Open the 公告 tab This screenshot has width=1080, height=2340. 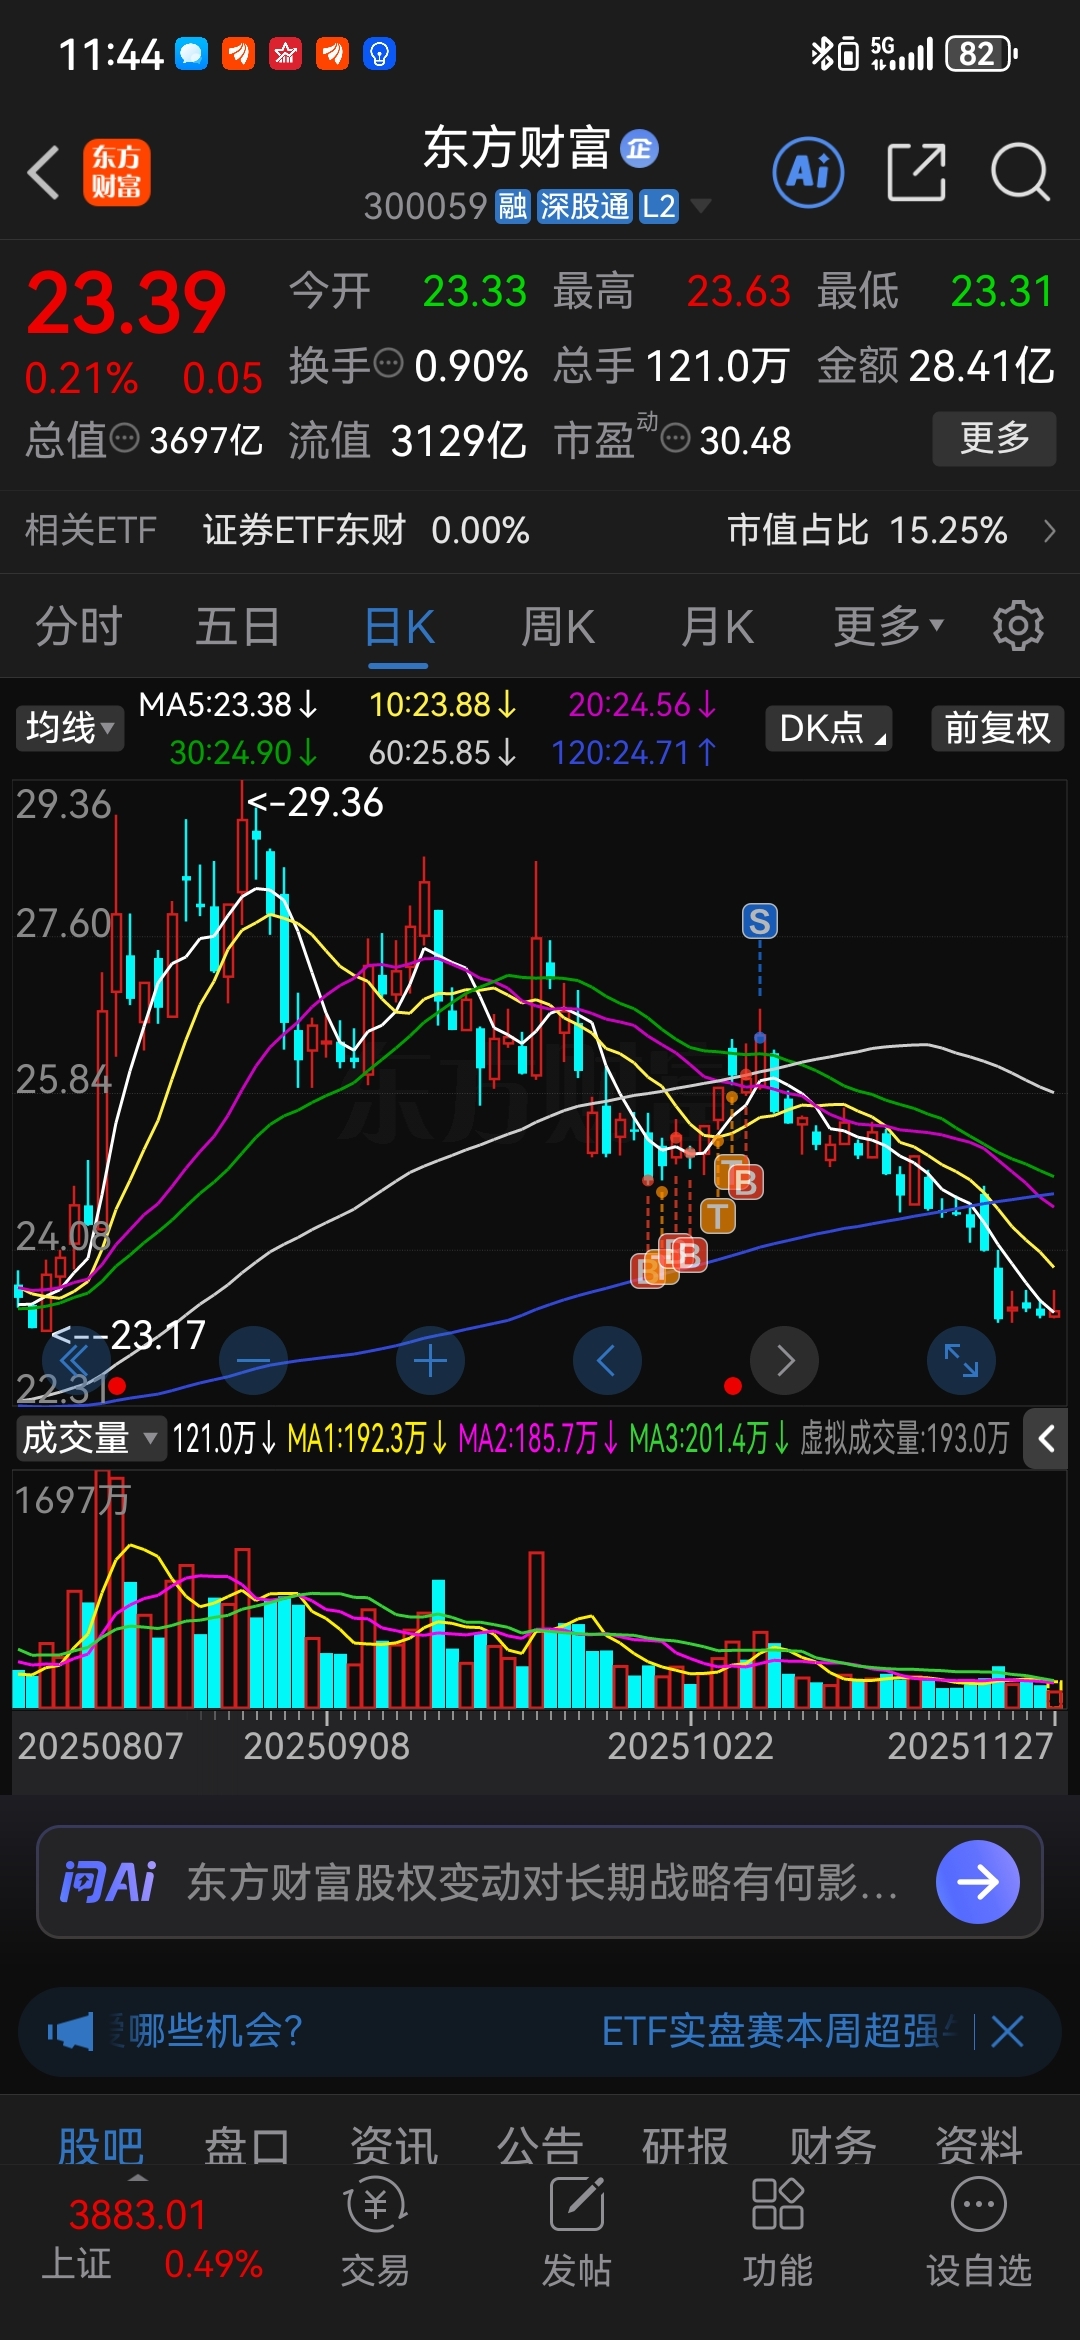click(540, 2146)
